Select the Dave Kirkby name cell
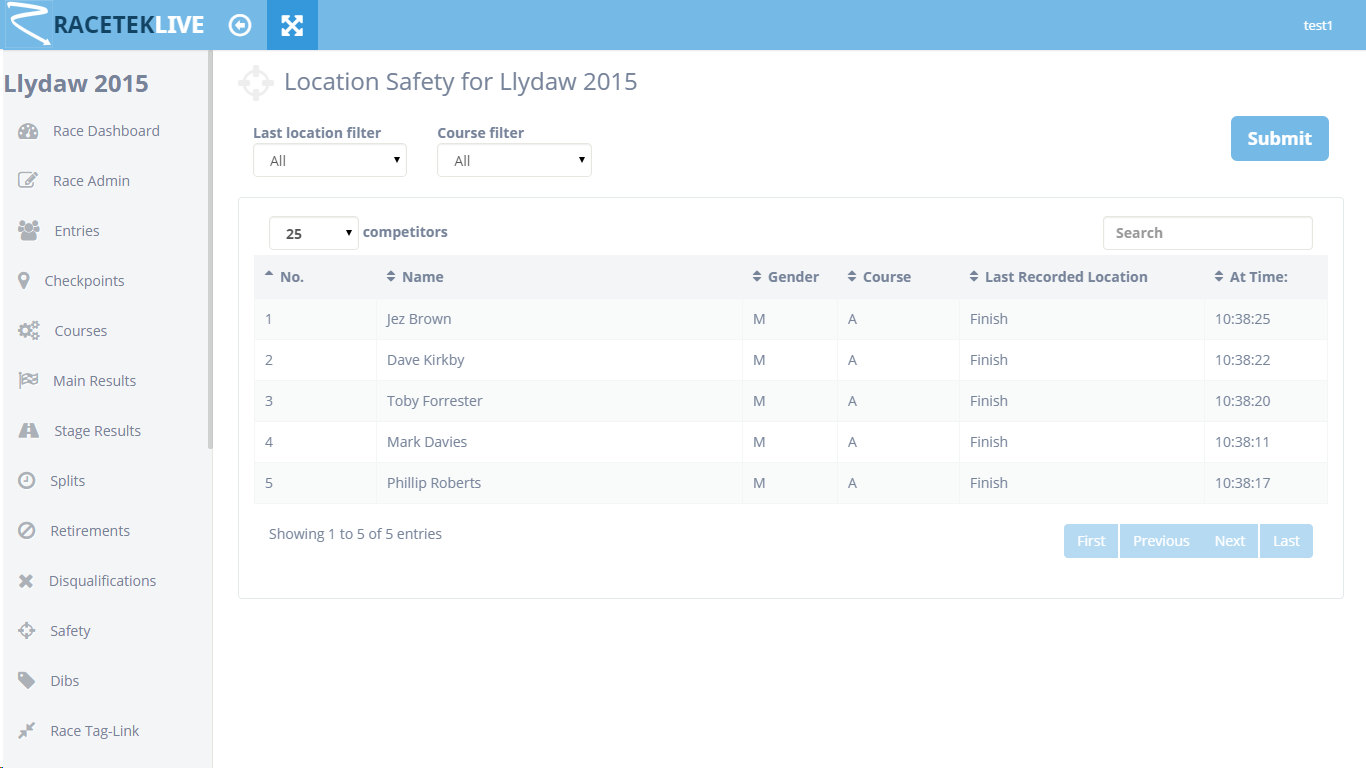This screenshot has width=1366, height=768. pos(559,360)
